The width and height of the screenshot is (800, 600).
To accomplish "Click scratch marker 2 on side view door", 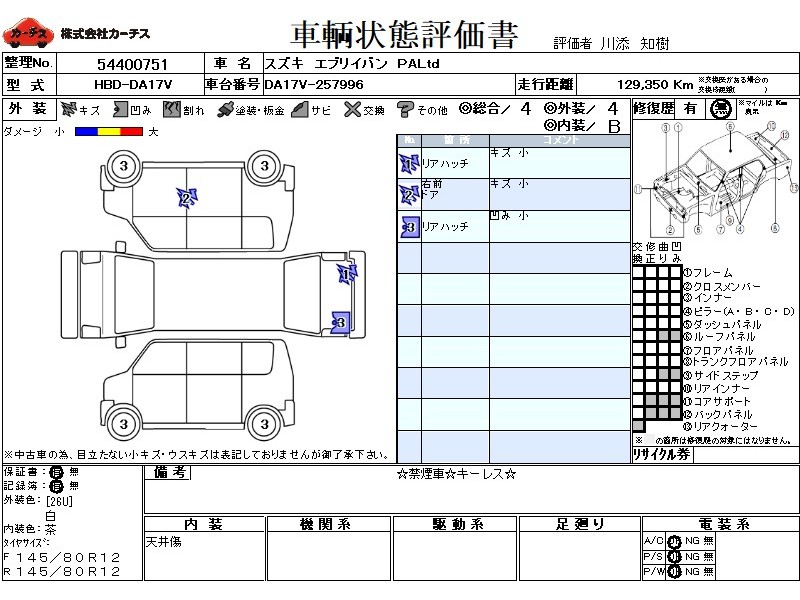I will (186, 198).
